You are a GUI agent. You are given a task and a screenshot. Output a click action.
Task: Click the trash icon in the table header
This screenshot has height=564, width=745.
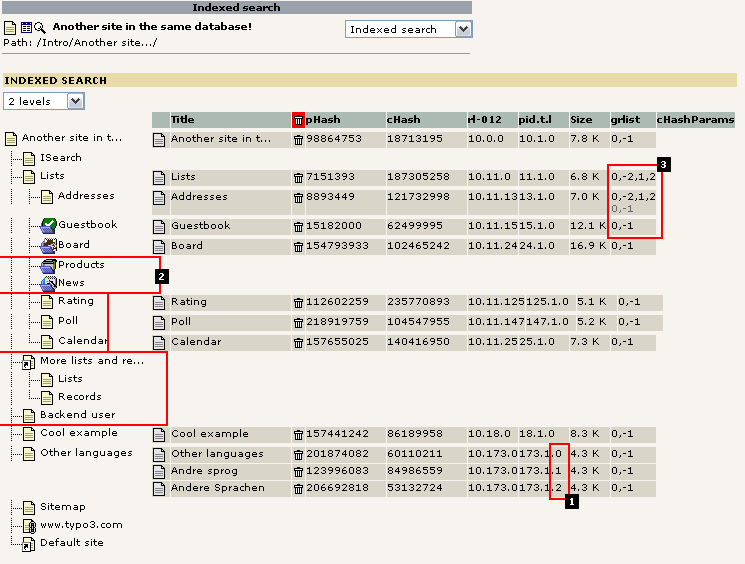pyautogui.click(x=298, y=120)
